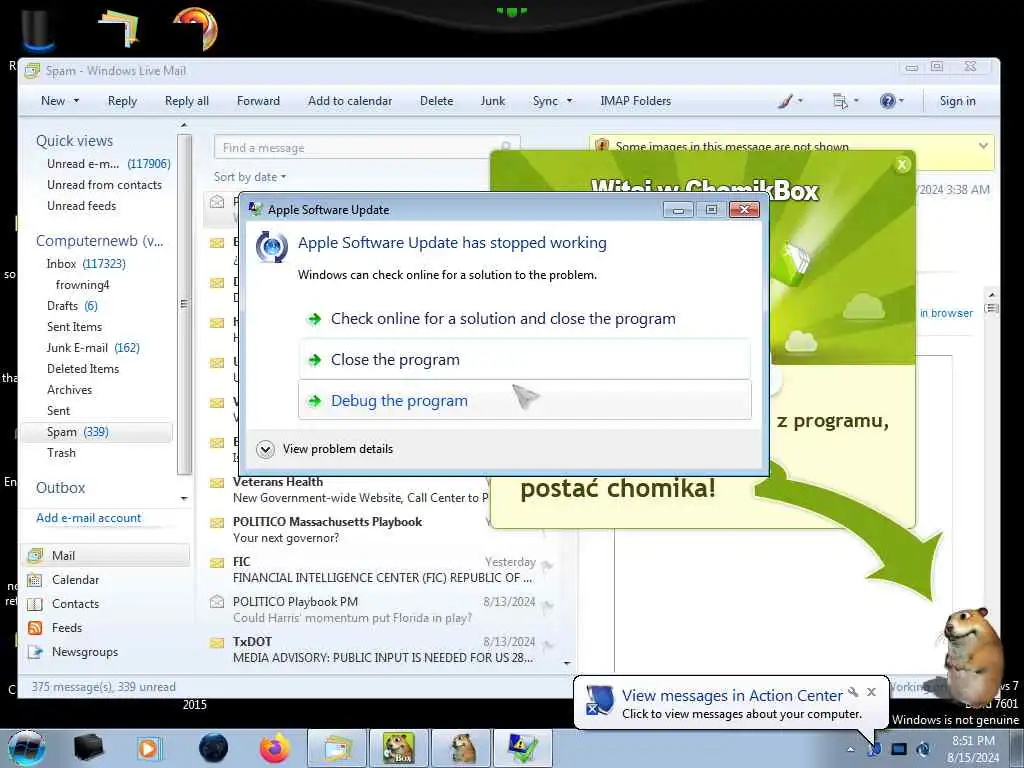Click the envelope icon beside TxDOT message
This screenshot has width=1024, height=768.
pos(217,643)
